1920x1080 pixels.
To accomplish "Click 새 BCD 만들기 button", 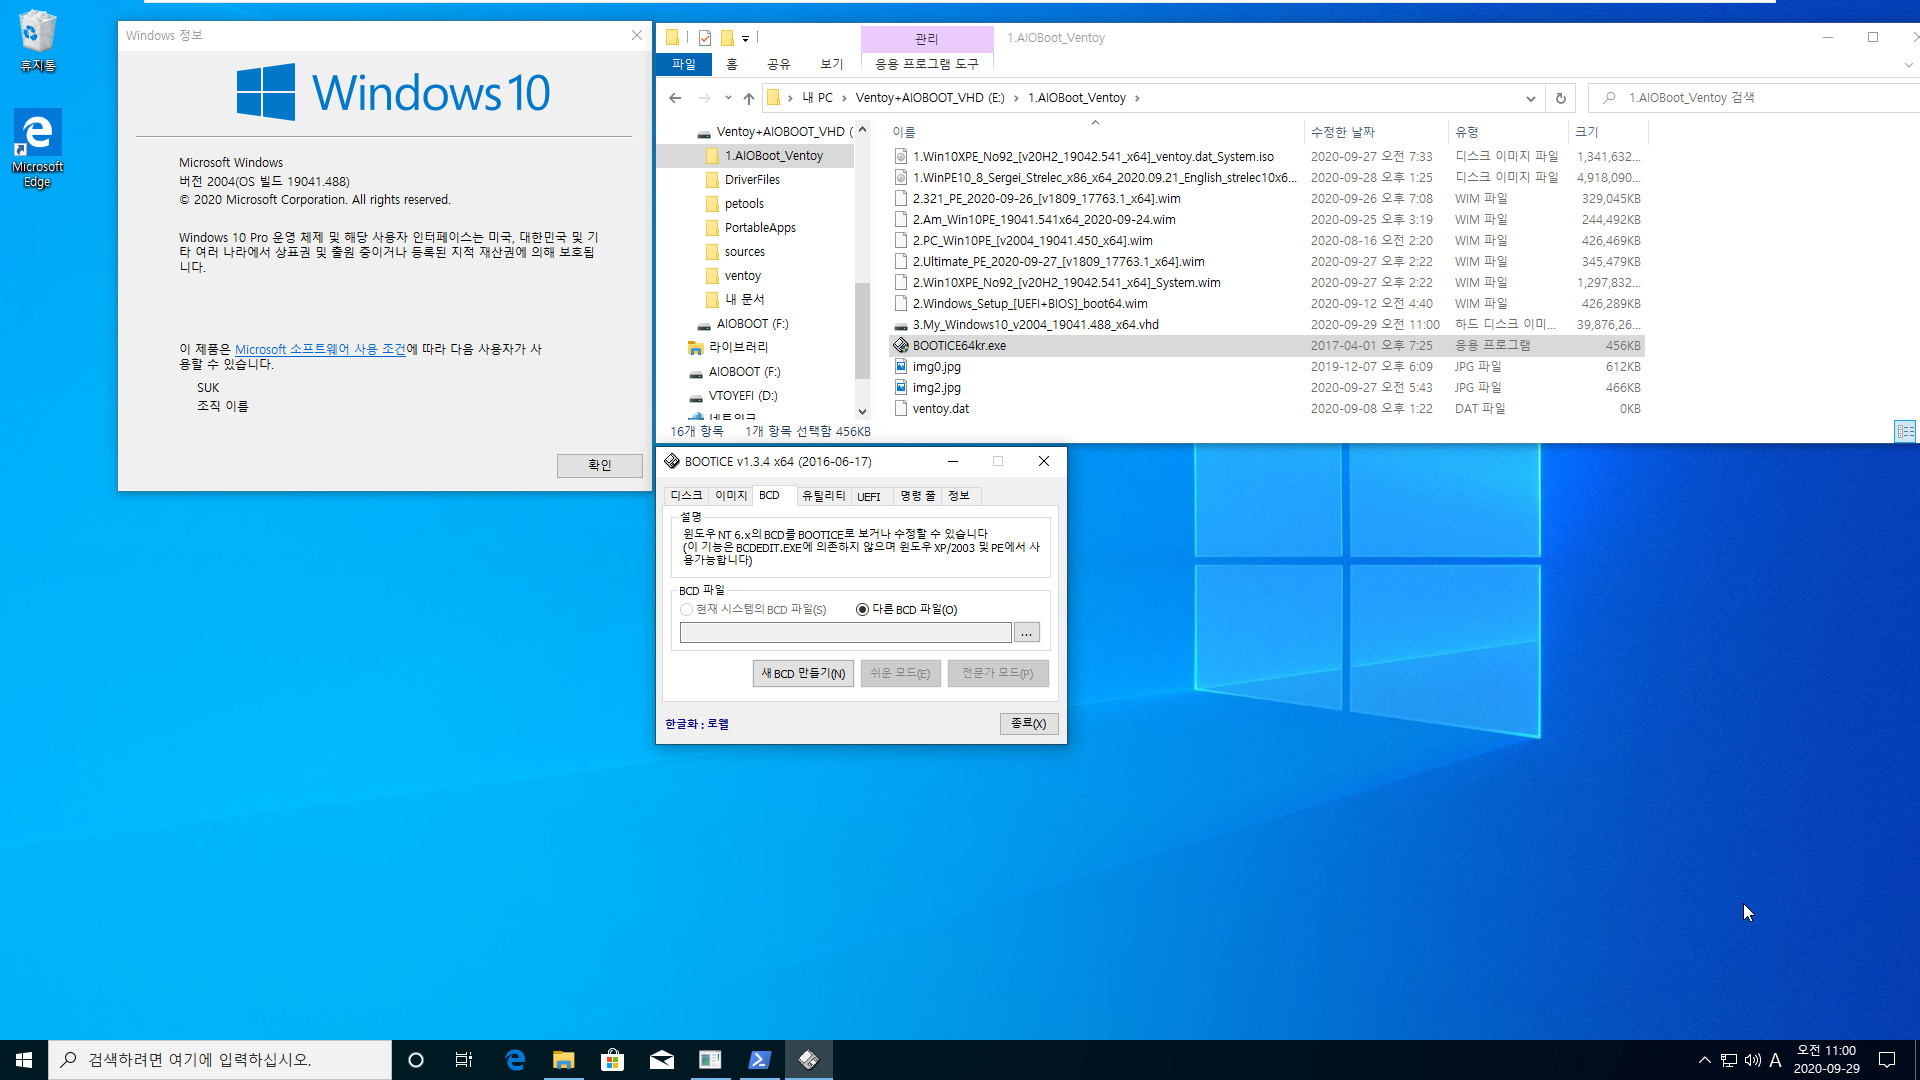I will [803, 673].
